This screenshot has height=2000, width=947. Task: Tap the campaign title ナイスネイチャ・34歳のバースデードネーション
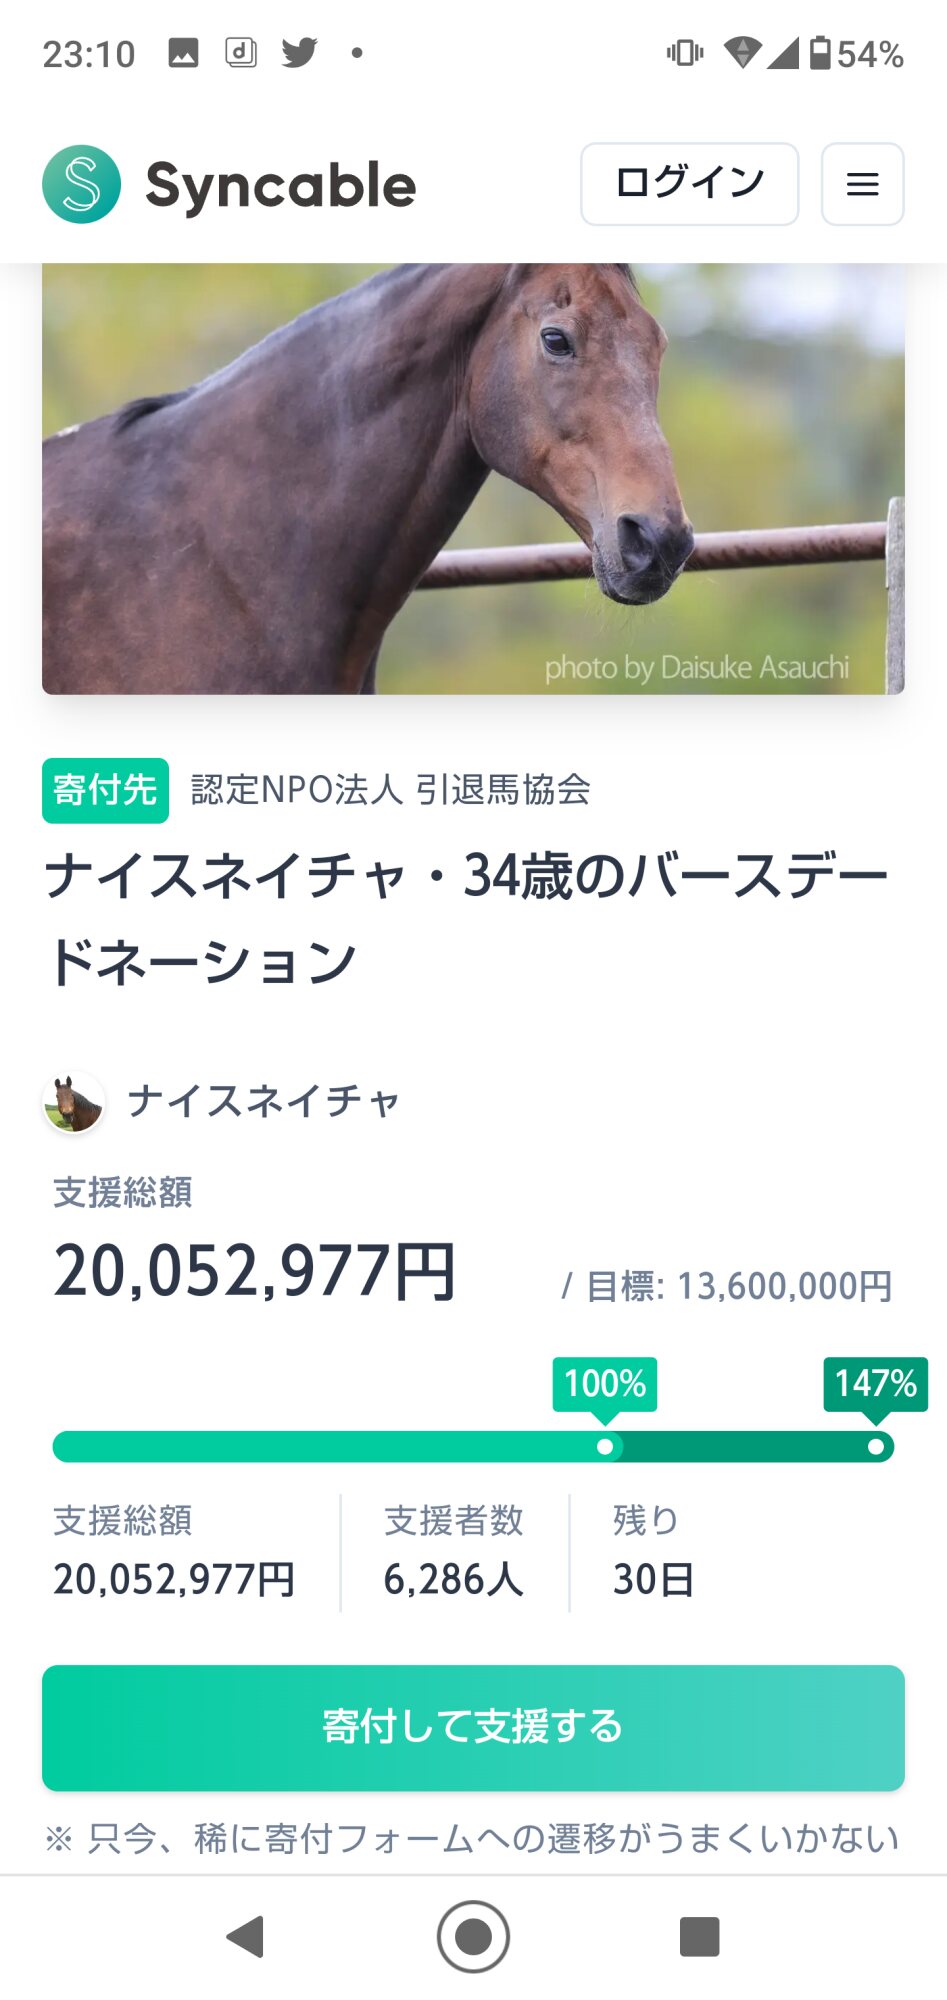[467, 918]
